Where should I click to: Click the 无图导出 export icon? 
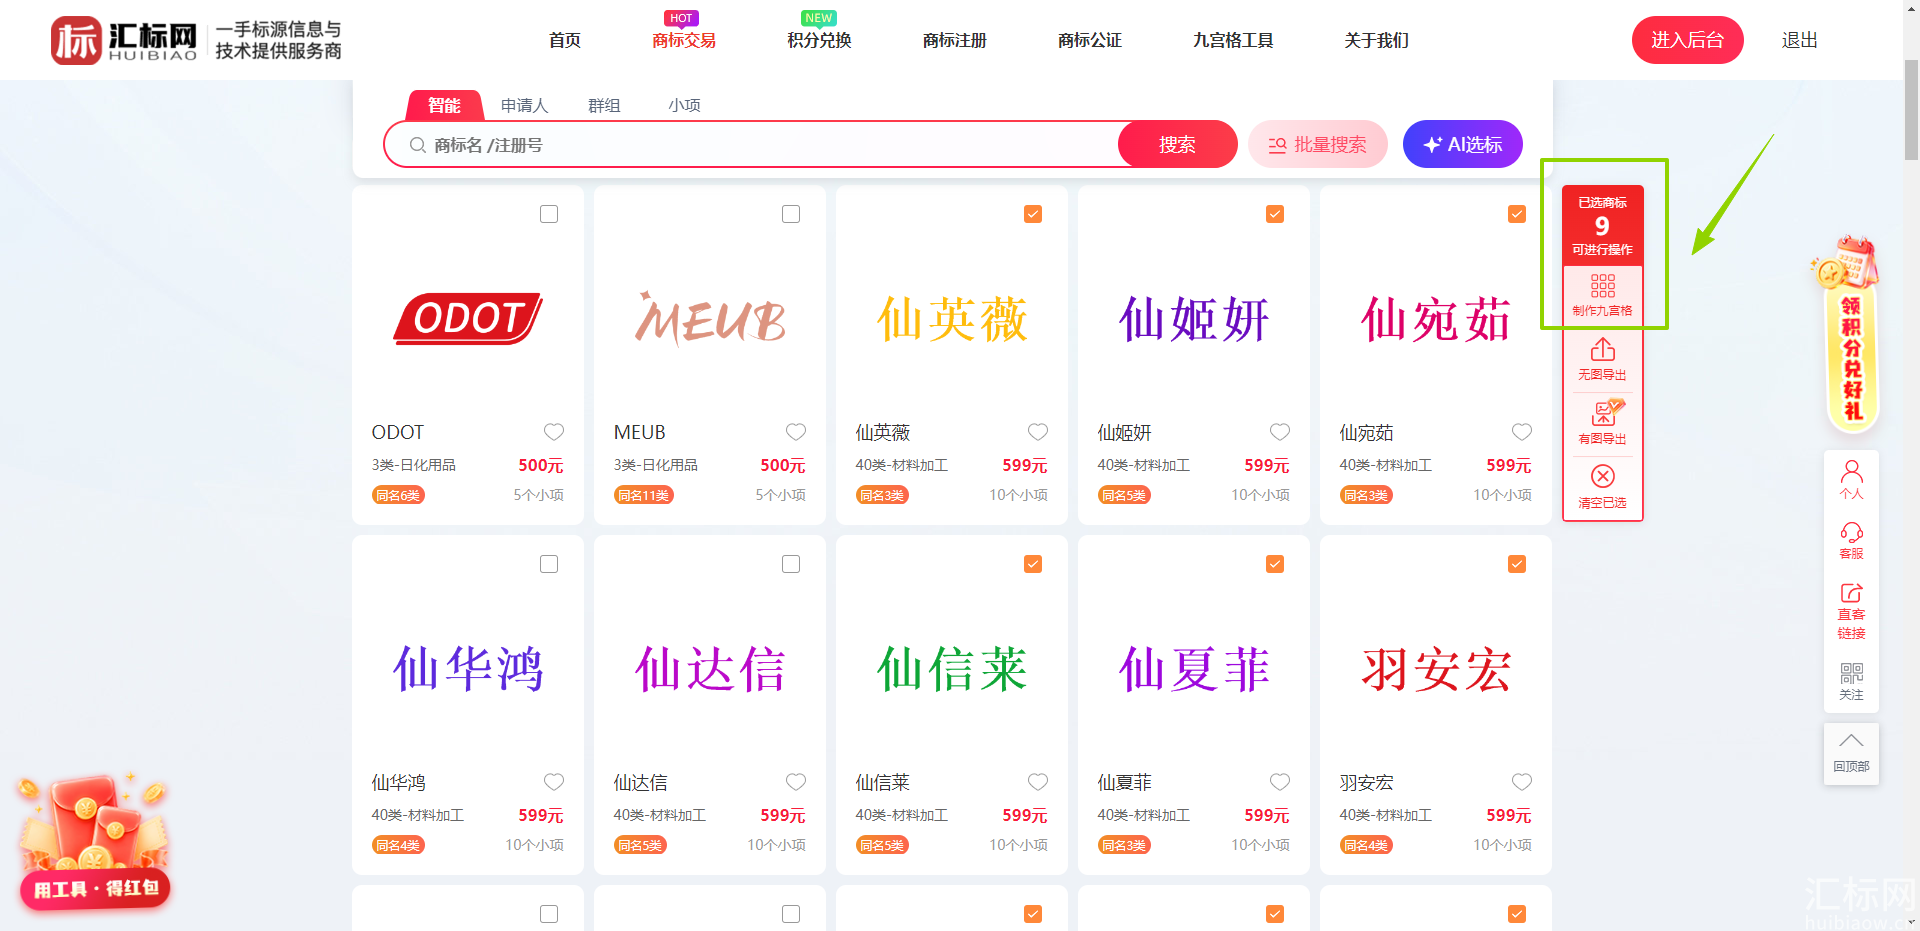click(x=1602, y=349)
